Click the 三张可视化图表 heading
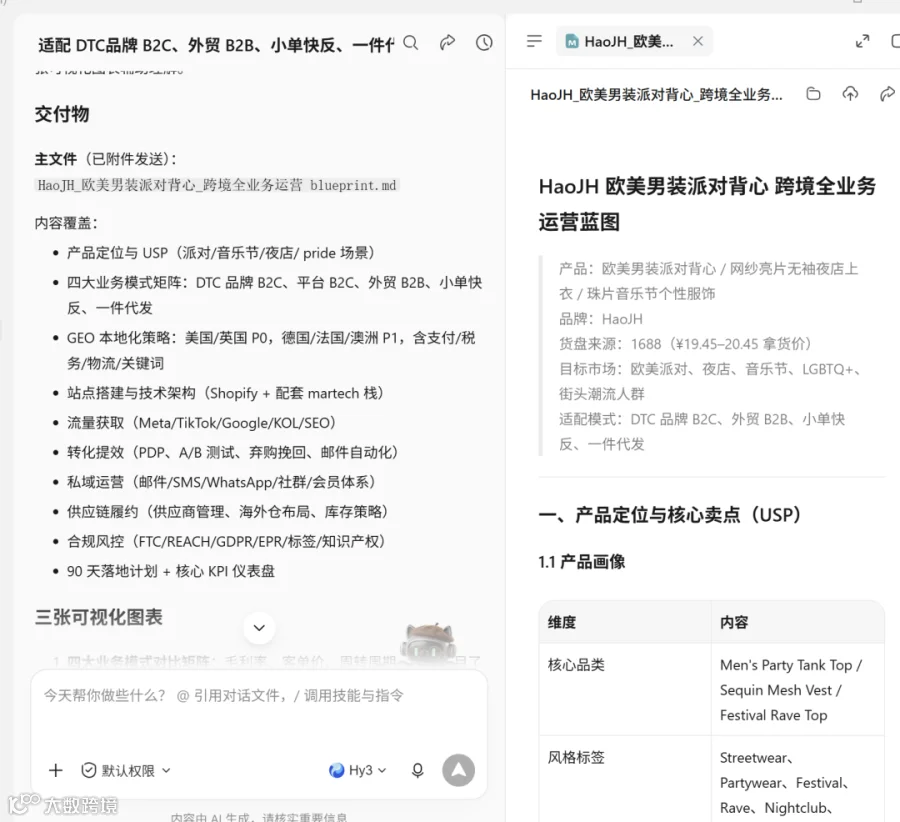 click(99, 617)
